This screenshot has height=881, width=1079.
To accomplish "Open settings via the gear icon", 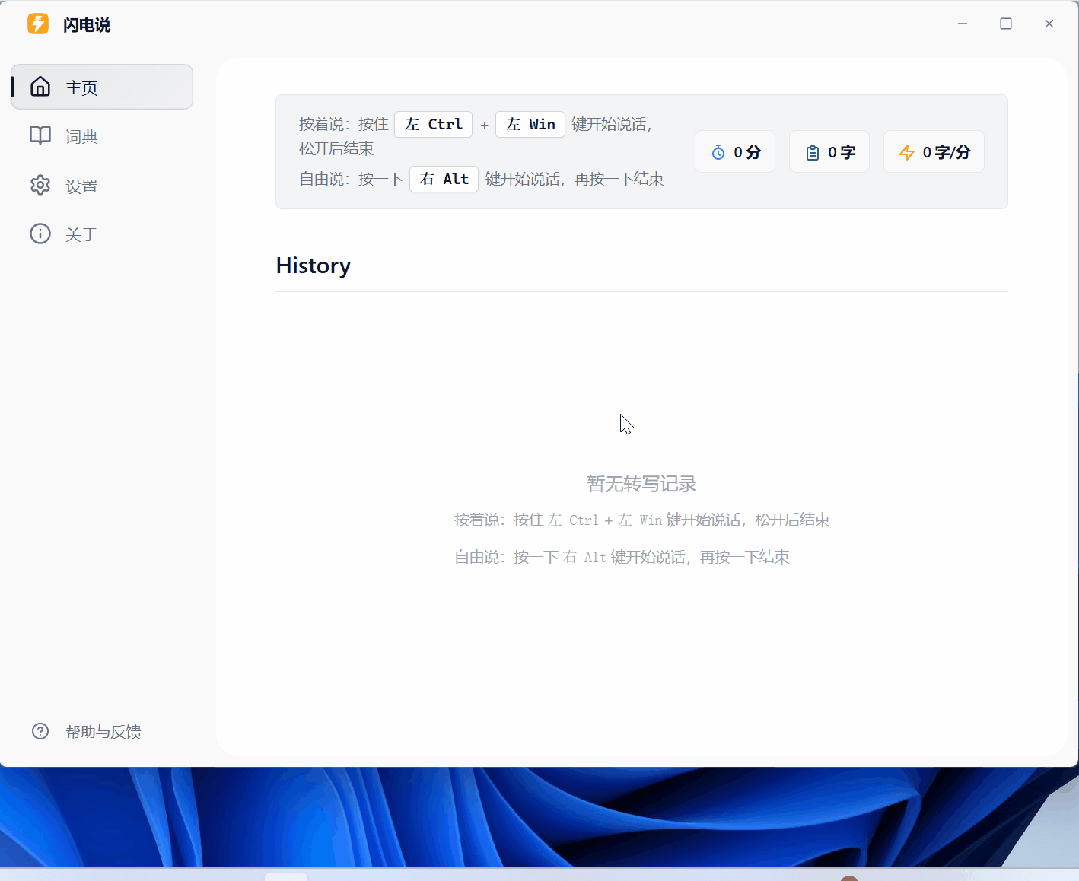I will [x=40, y=184].
